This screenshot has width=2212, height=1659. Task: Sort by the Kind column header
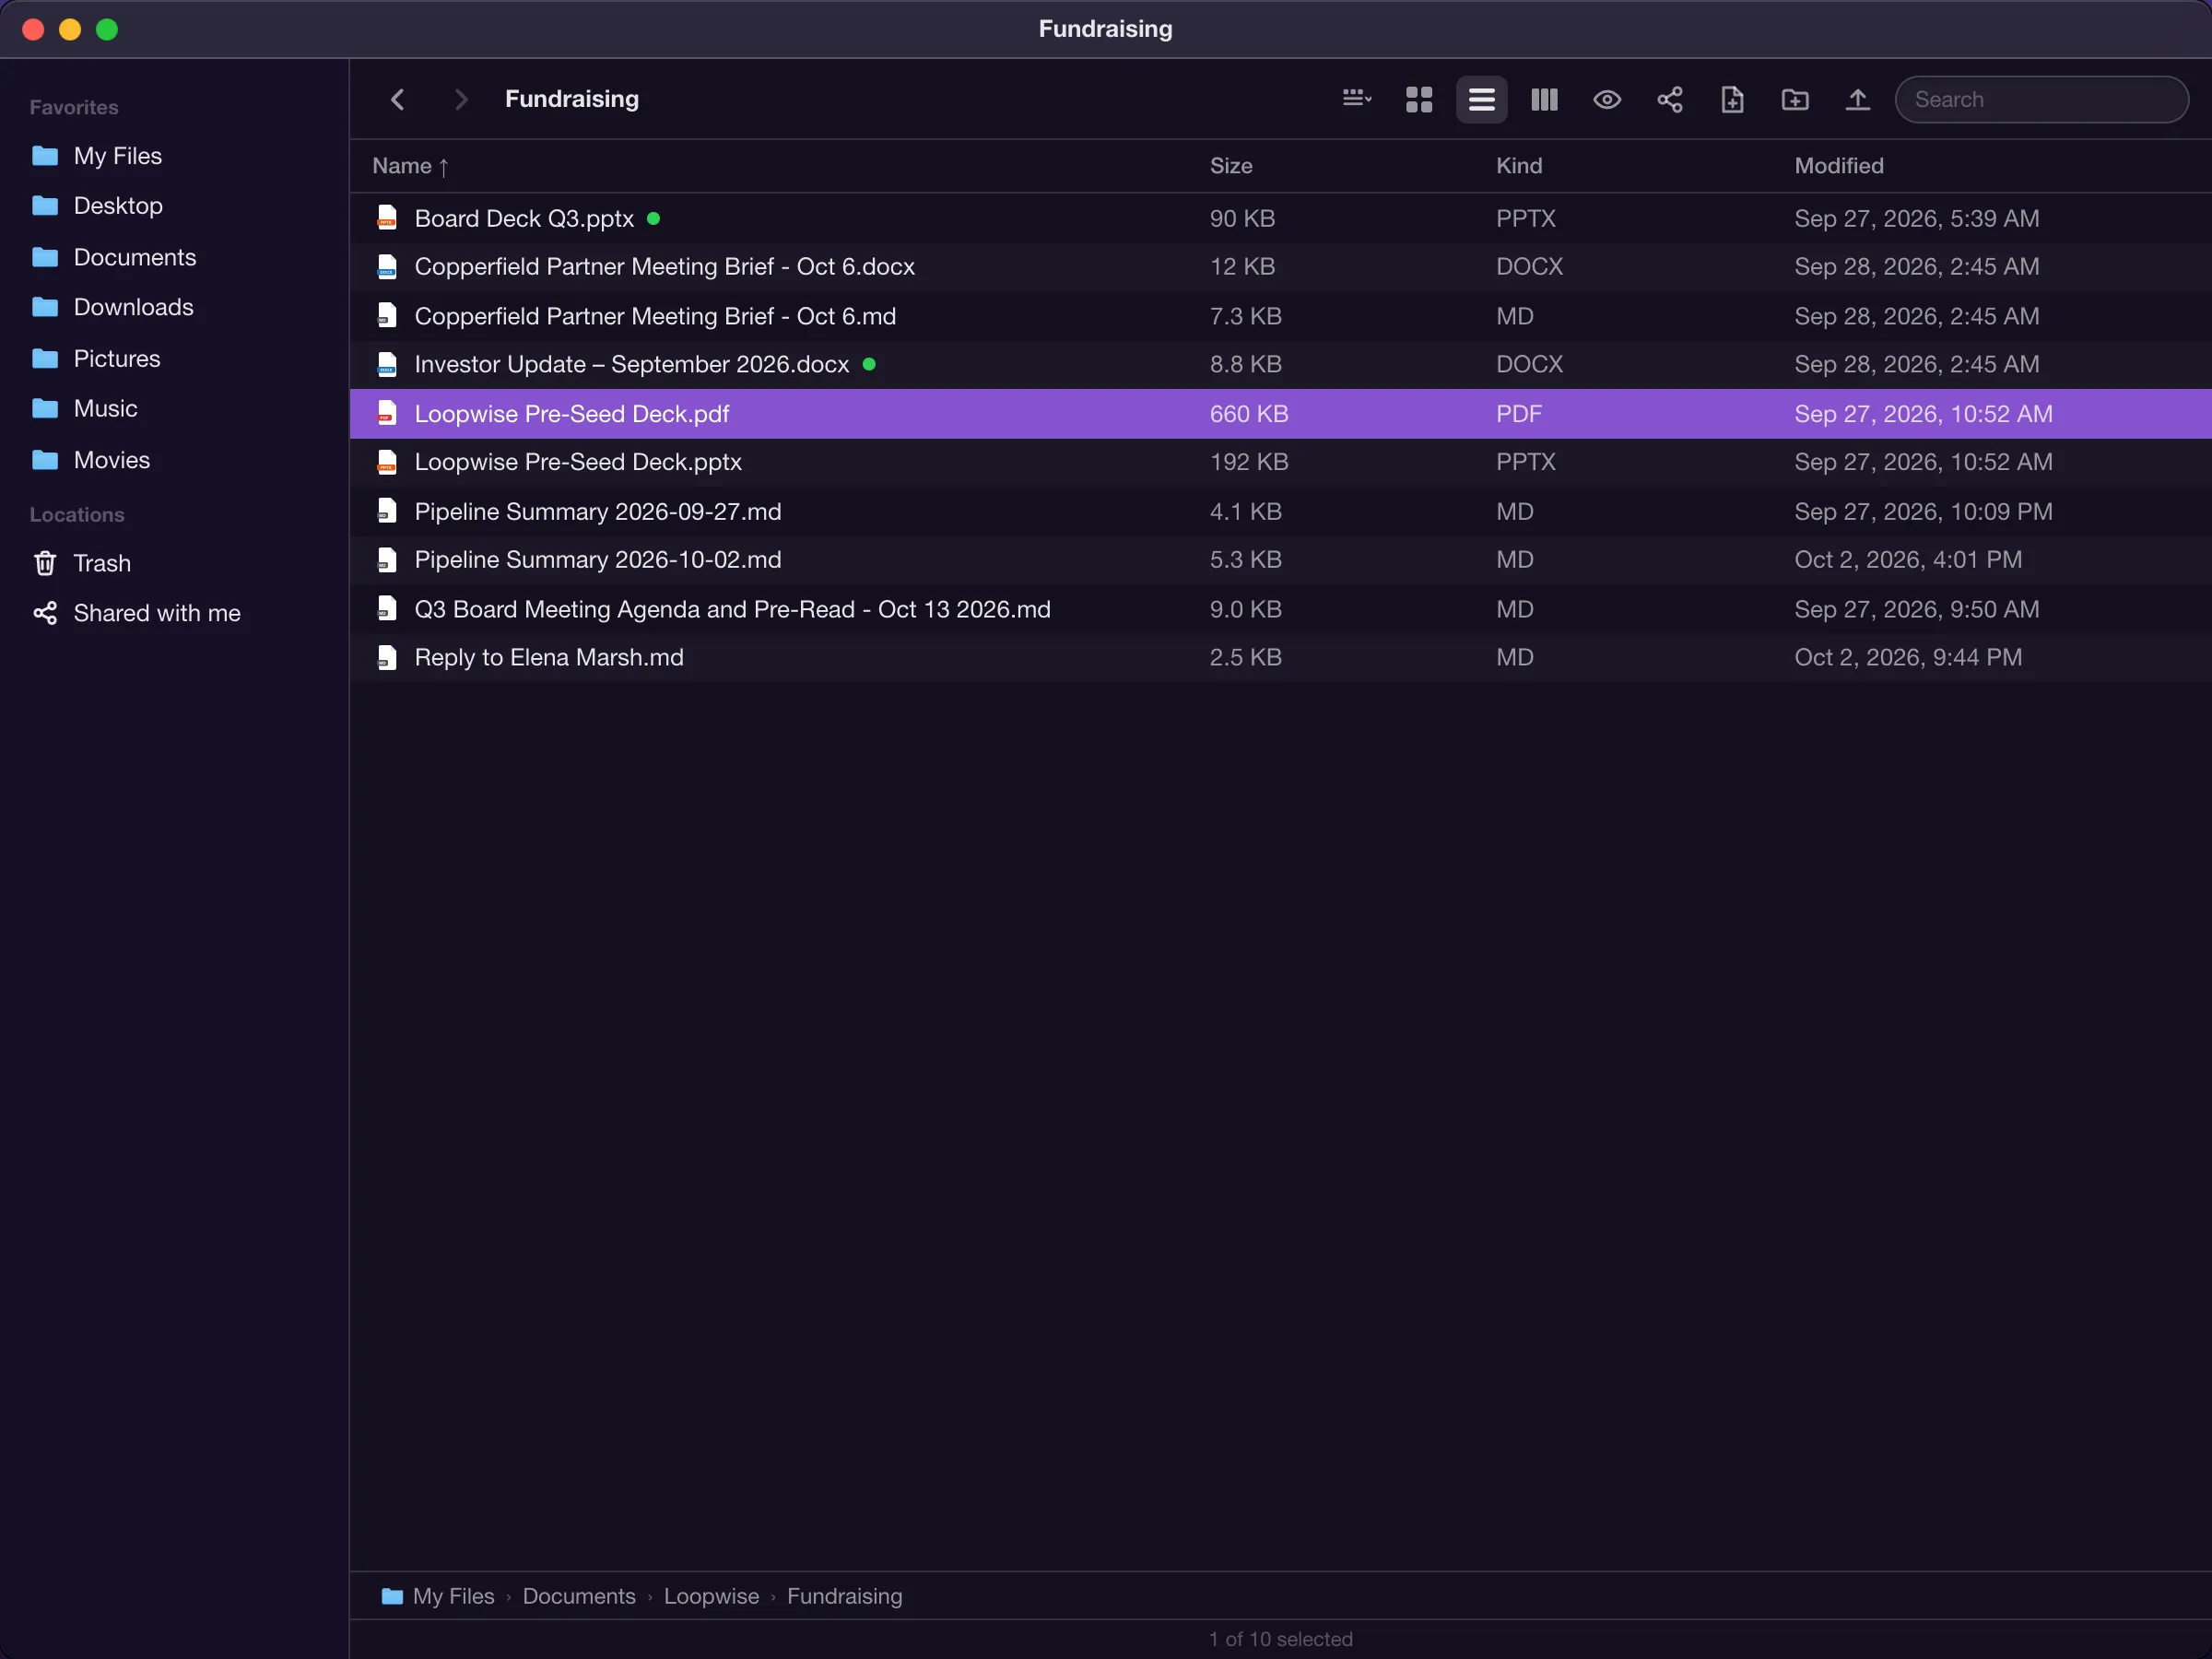point(1519,166)
